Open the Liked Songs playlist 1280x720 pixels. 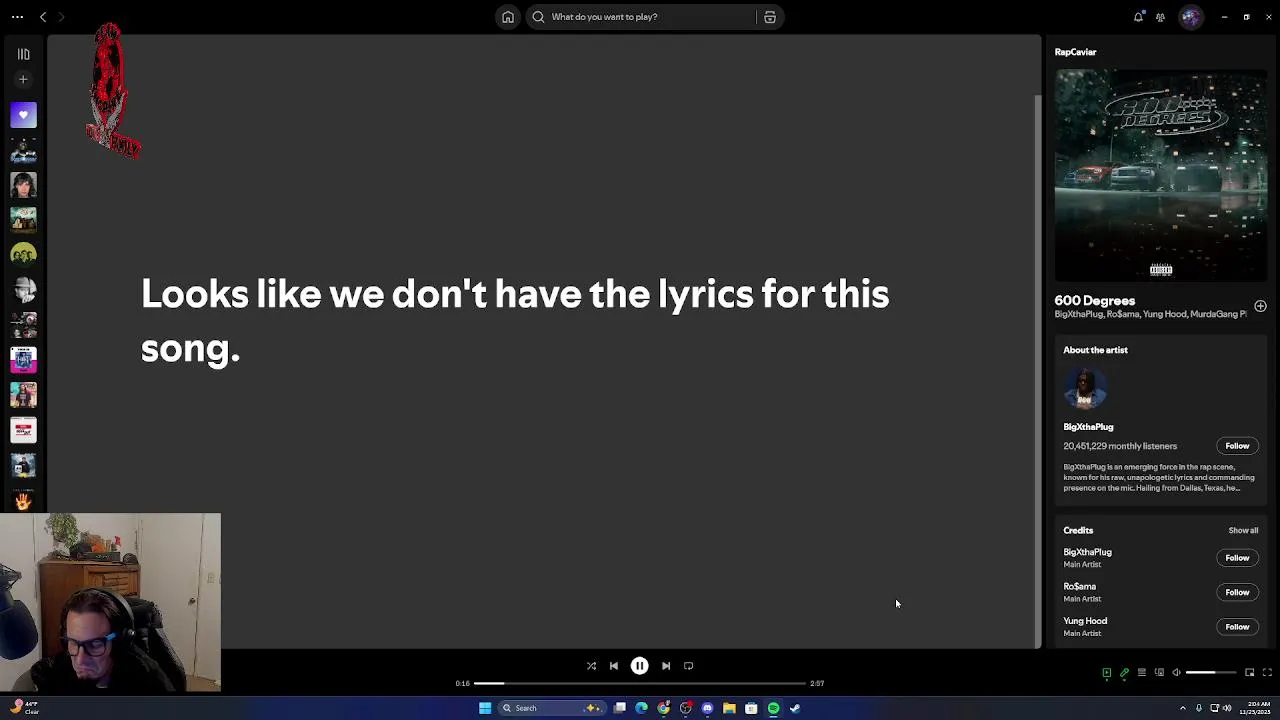[x=23, y=115]
